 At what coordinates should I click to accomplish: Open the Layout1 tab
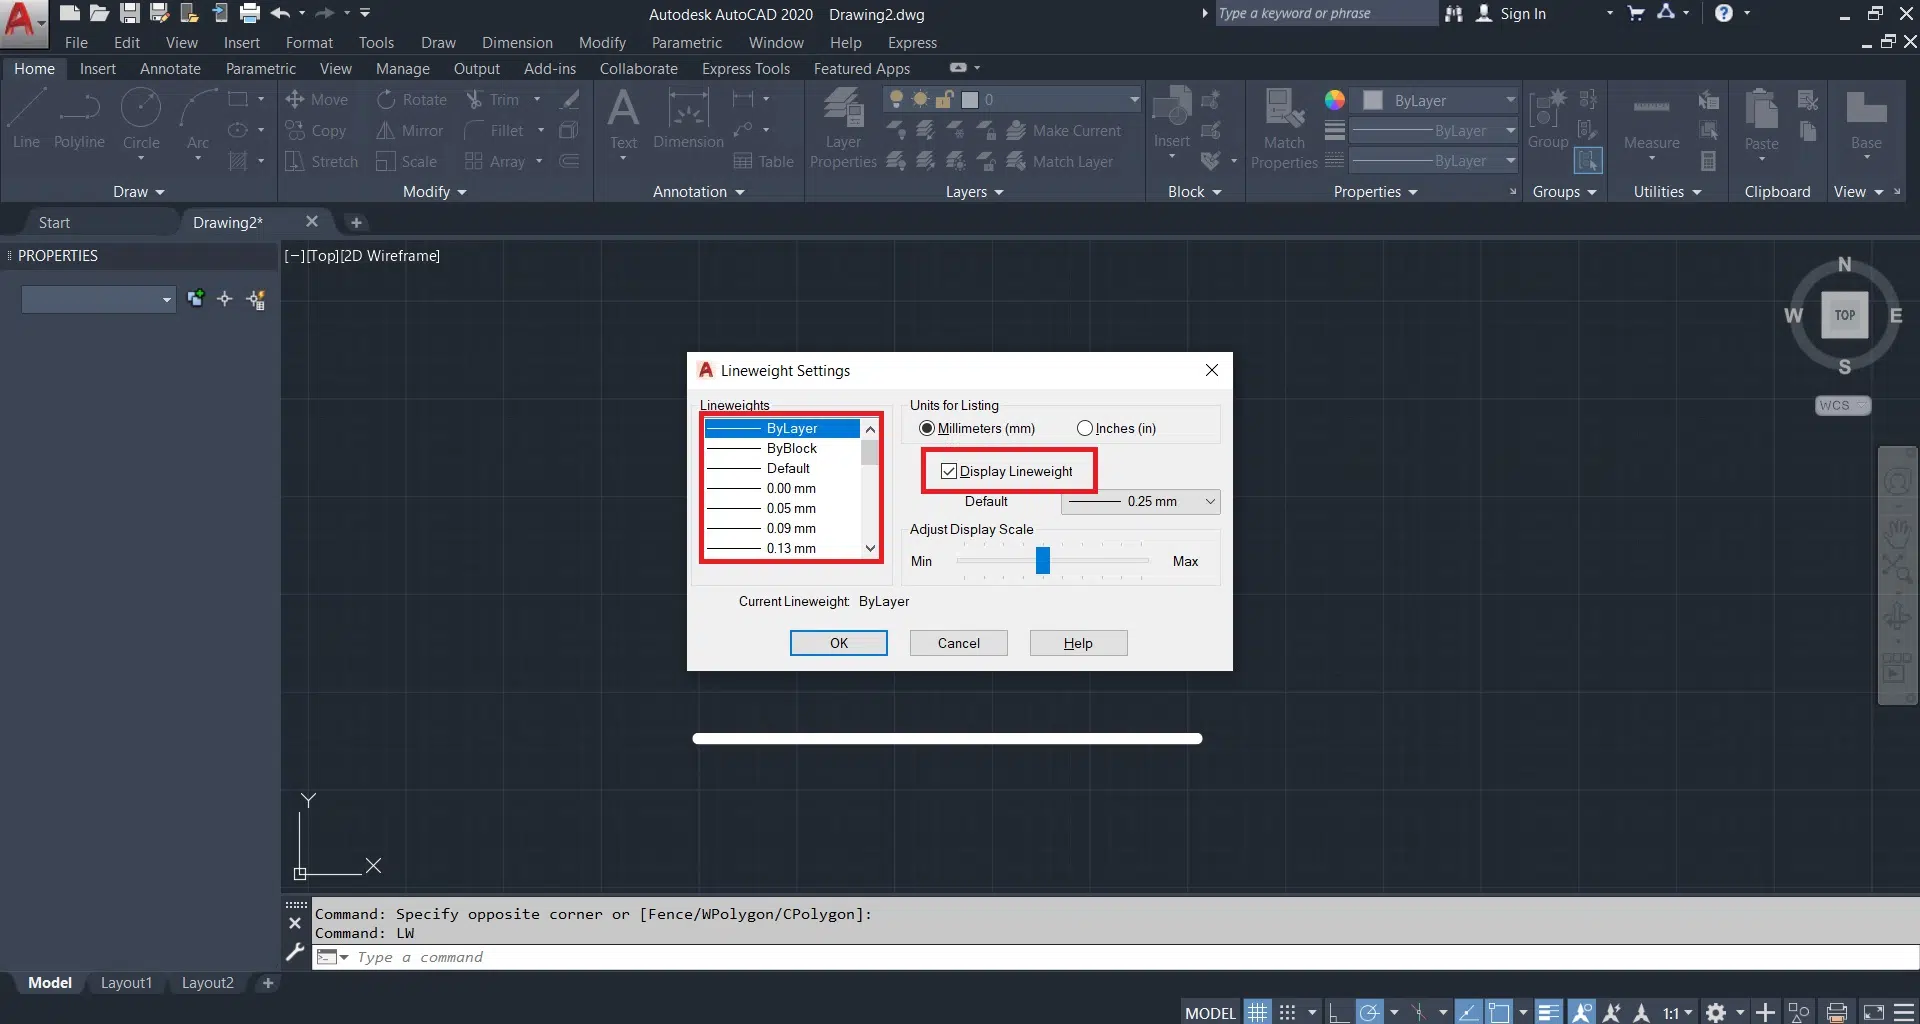126,983
